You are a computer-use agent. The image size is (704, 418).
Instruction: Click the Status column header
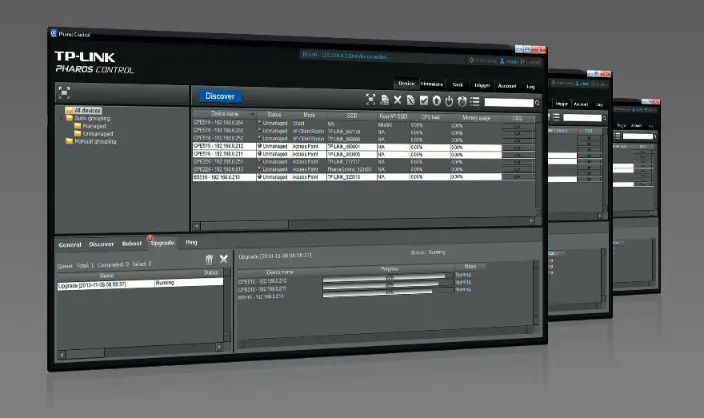coord(274,114)
